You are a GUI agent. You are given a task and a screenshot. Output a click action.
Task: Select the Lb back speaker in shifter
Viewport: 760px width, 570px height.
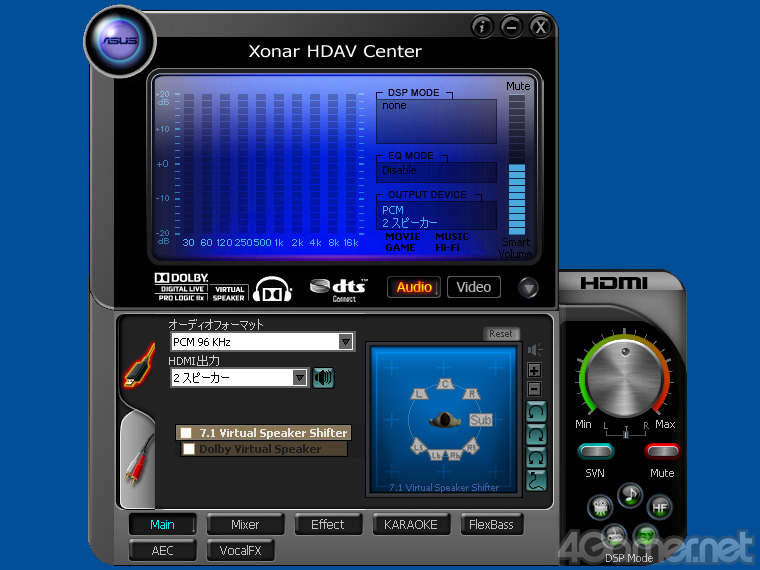[x=437, y=455]
